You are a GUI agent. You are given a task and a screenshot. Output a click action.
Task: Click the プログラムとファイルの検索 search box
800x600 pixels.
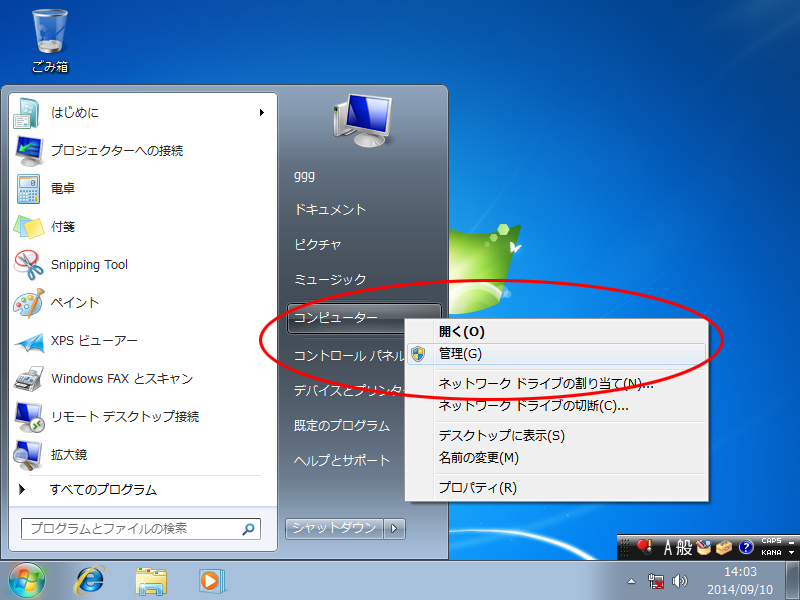[130, 528]
